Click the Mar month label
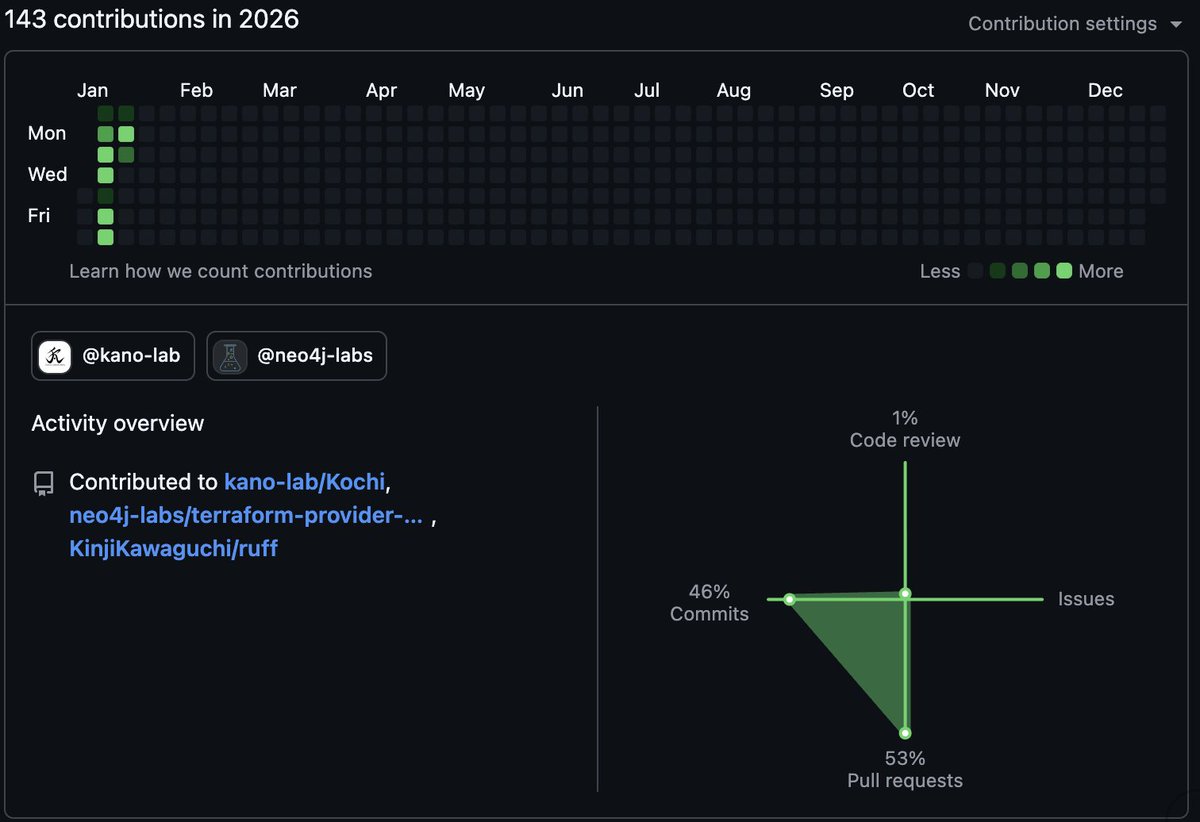 click(279, 90)
